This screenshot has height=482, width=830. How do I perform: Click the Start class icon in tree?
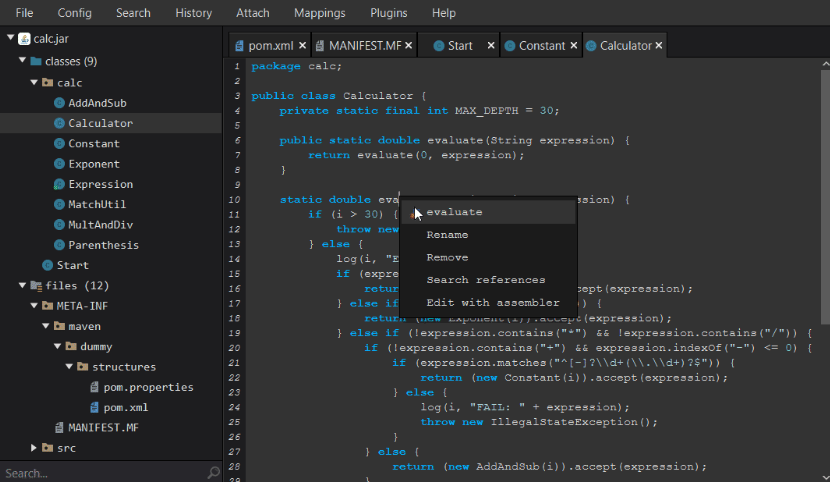[47, 265]
